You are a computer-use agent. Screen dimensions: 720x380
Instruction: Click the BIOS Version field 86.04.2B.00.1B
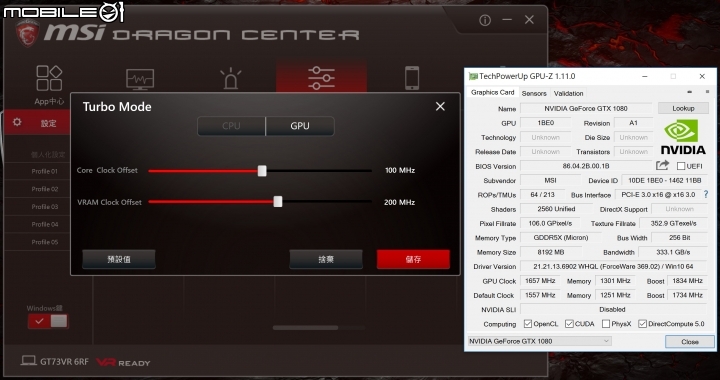(586, 166)
